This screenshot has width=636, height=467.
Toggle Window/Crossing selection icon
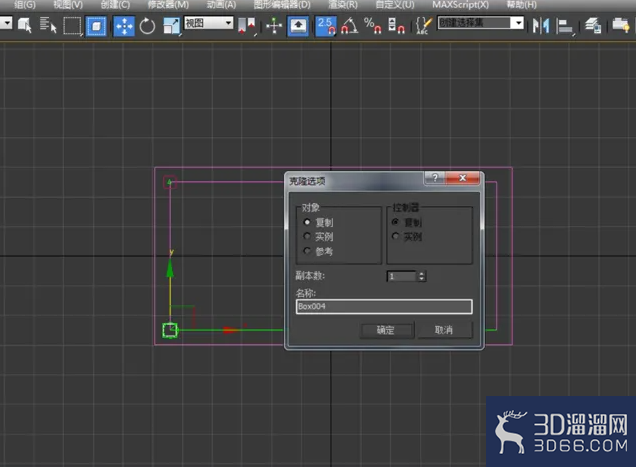click(x=96, y=26)
